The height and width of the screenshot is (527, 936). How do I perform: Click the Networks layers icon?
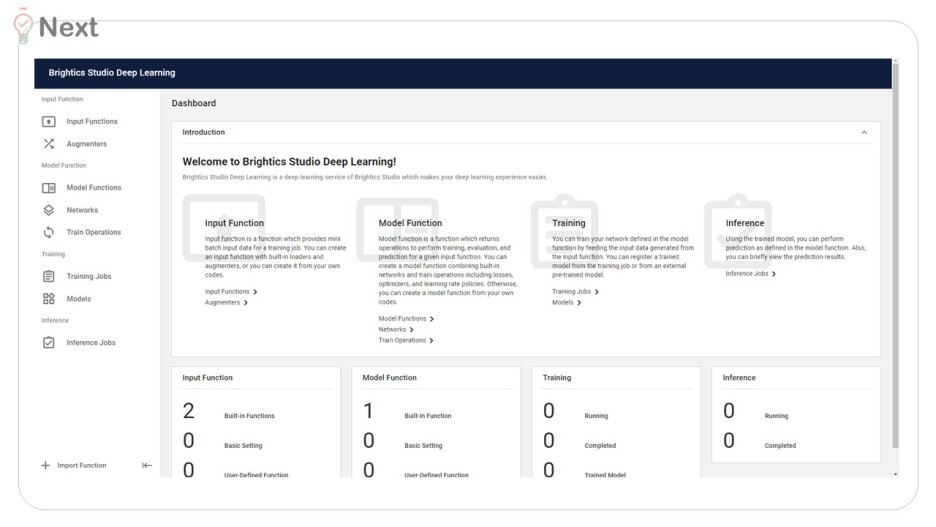[x=48, y=210]
